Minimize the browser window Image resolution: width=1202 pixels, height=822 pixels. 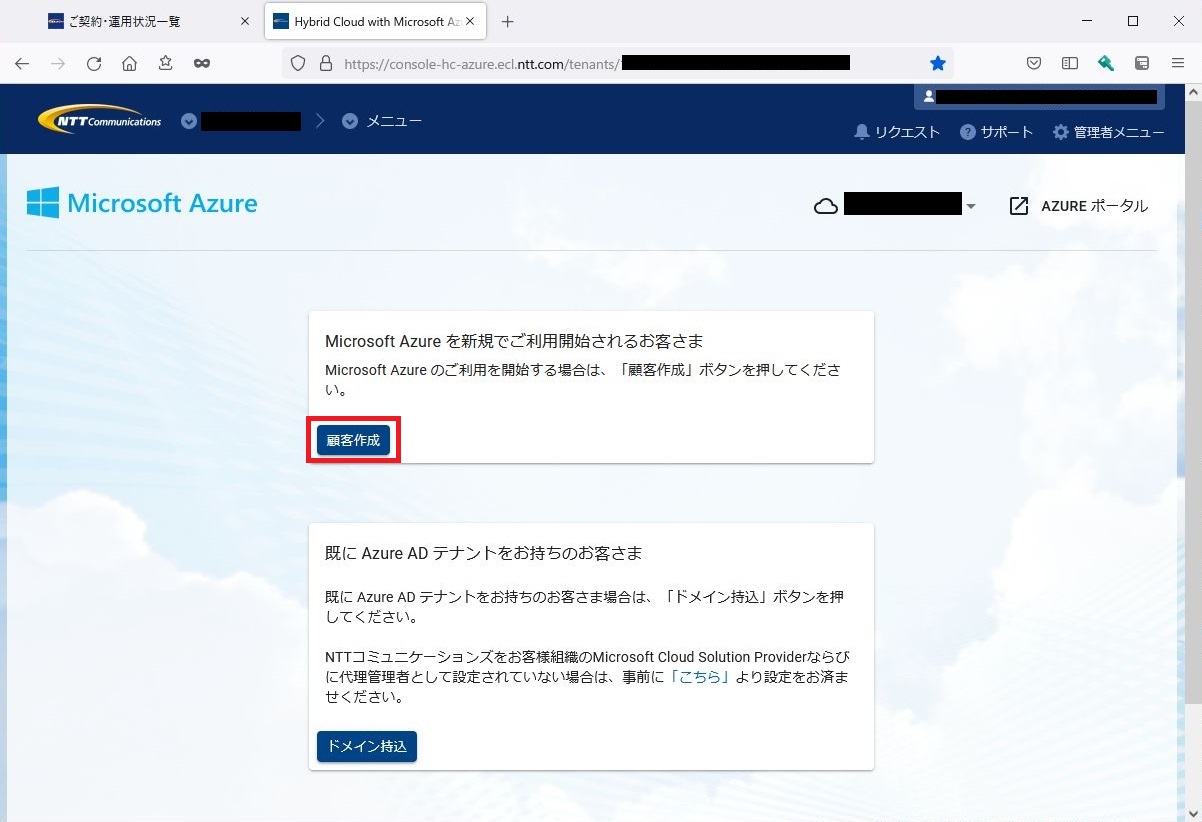pyautogui.click(x=1087, y=21)
